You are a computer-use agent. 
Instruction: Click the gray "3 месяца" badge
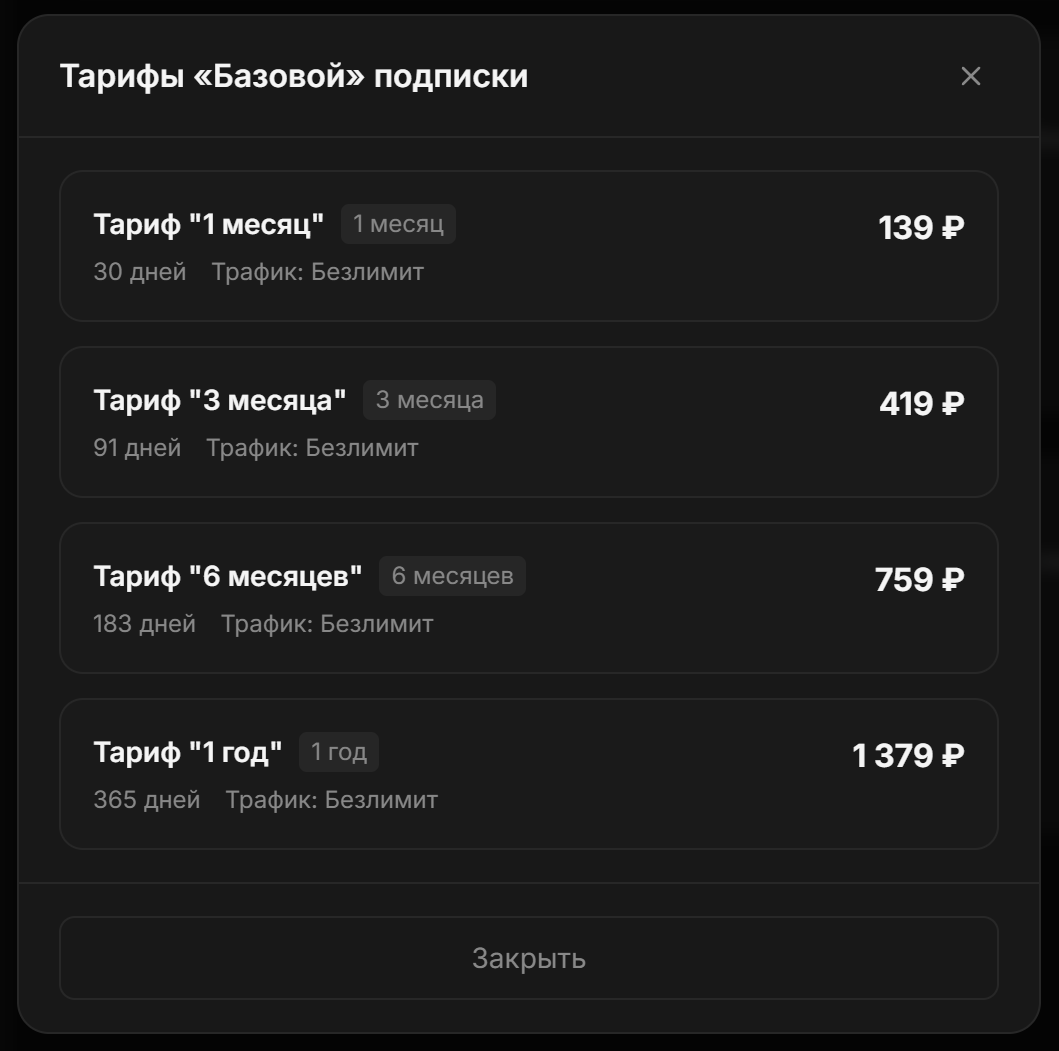point(429,401)
